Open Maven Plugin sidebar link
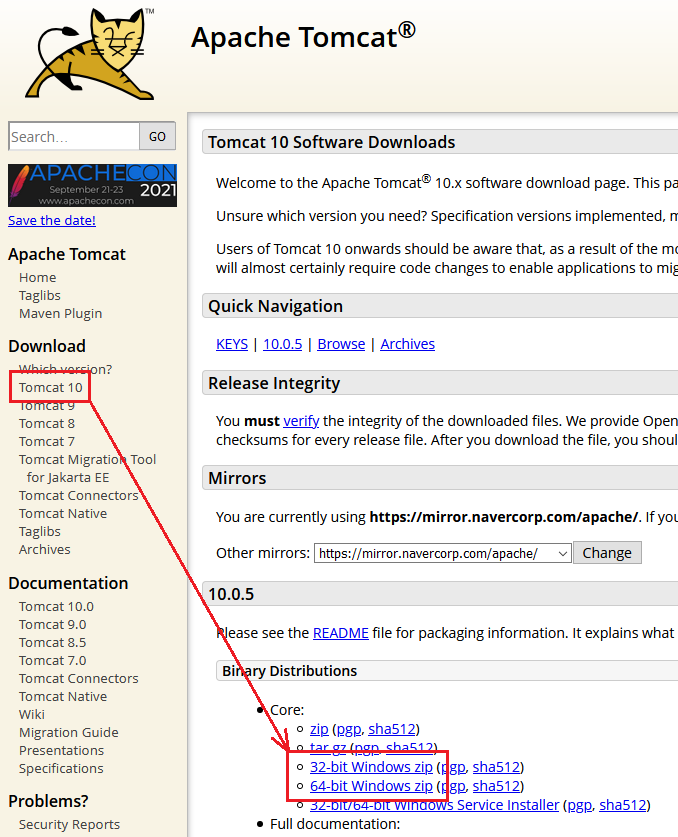Screen dimensions: 678x837 pyautogui.click(x=60, y=313)
